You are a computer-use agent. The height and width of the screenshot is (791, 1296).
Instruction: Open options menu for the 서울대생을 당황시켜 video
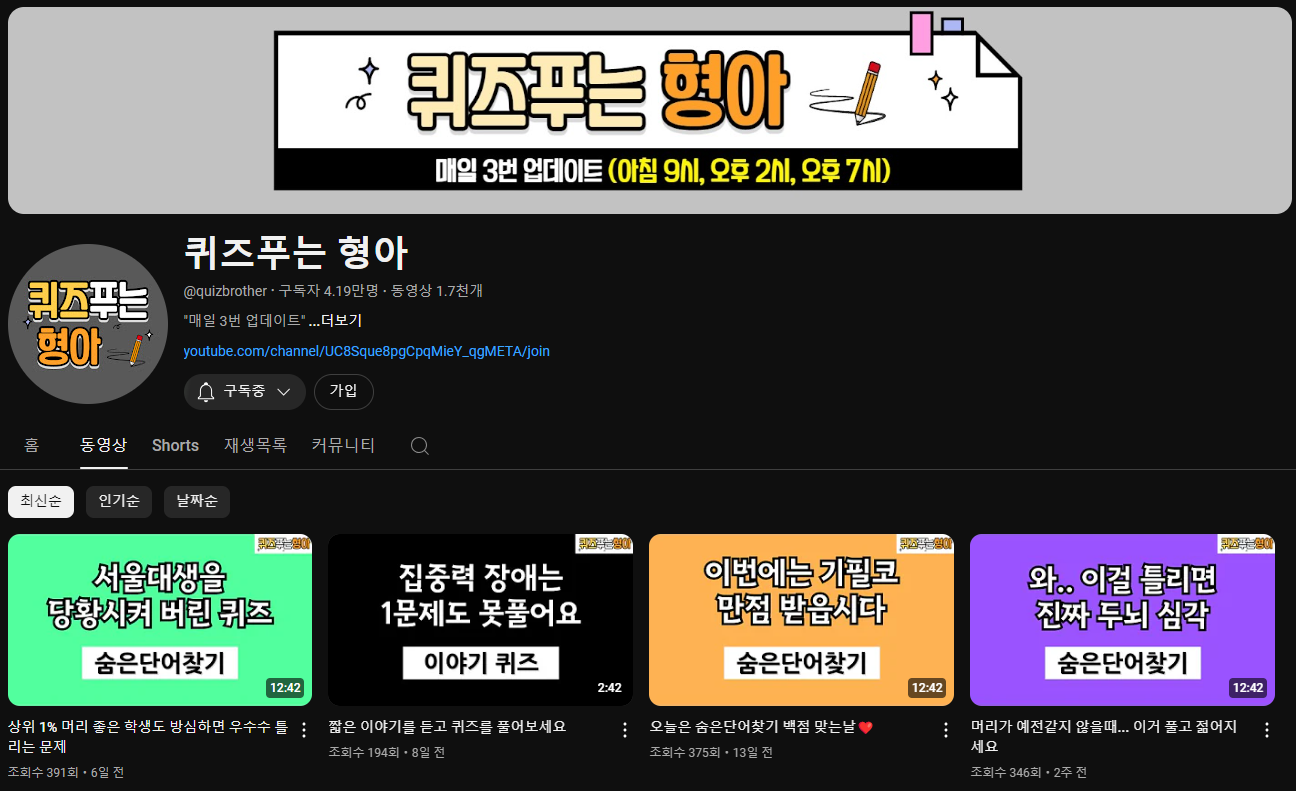pos(303,730)
